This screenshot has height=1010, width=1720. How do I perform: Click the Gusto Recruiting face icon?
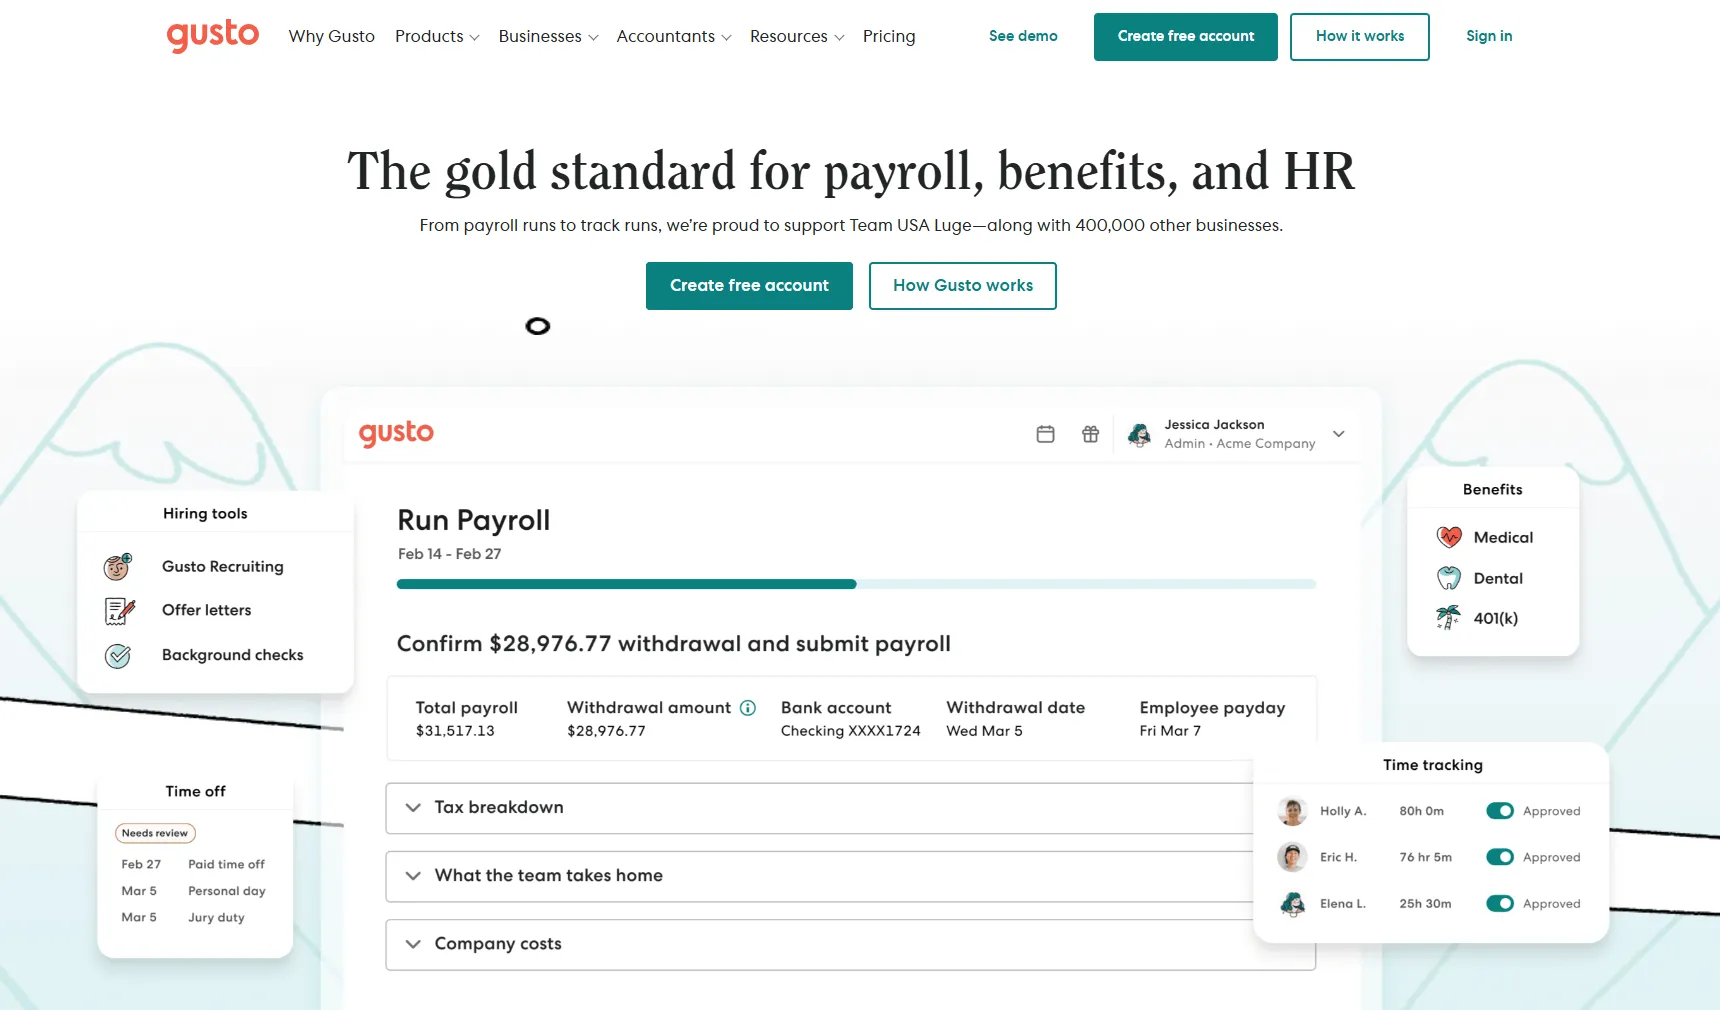118,567
